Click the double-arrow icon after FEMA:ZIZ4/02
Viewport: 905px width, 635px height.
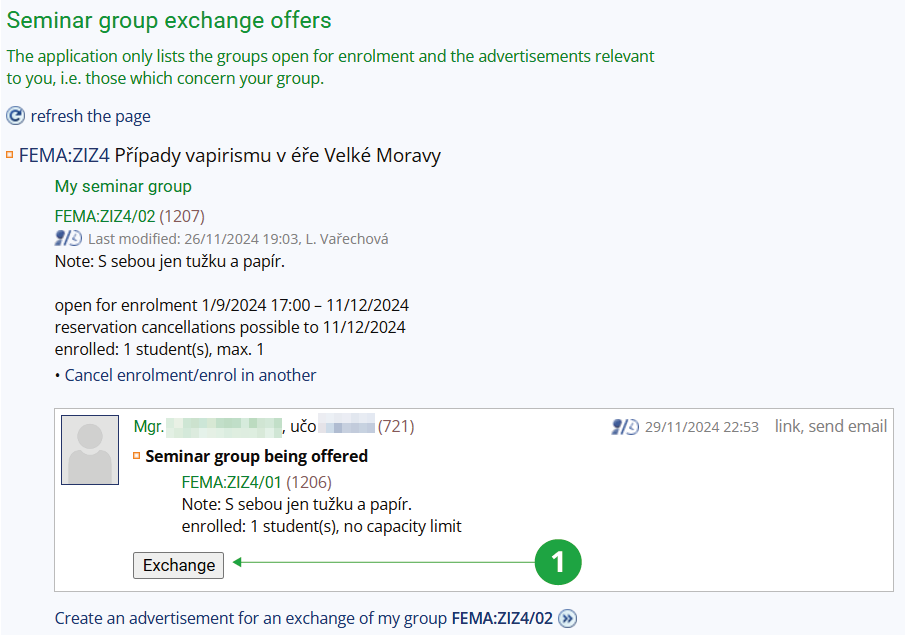coord(568,618)
